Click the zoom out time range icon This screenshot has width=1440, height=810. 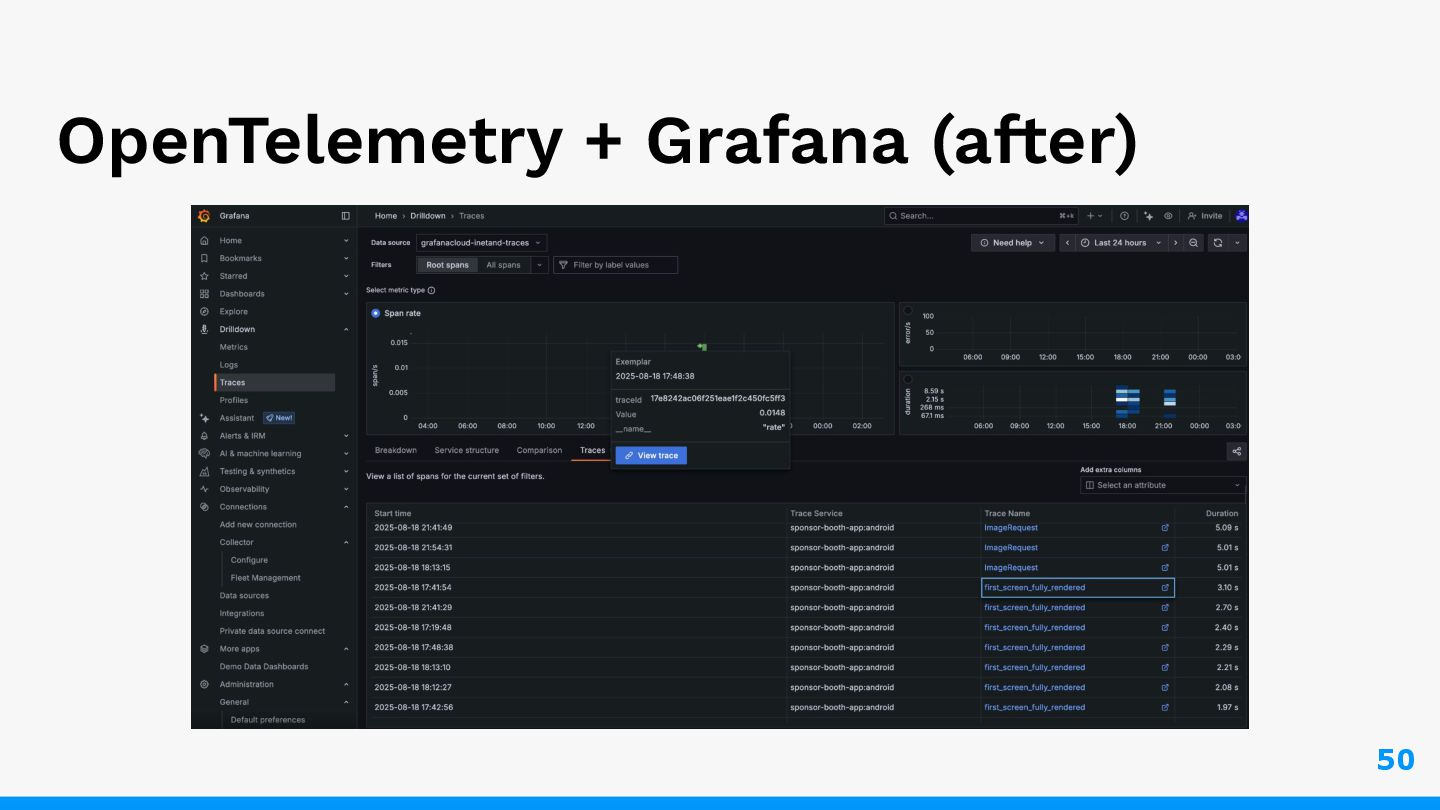pyautogui.click(x=1194, y=243)
